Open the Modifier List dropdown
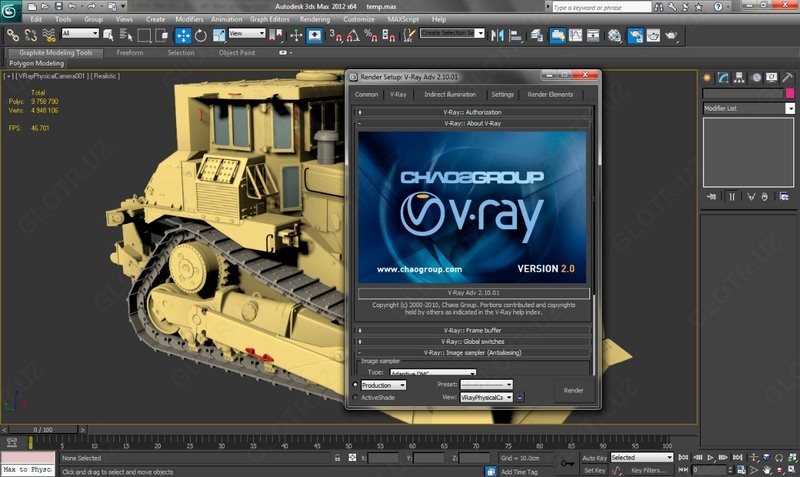The image size is (800, 477). [x=748, y=108]
